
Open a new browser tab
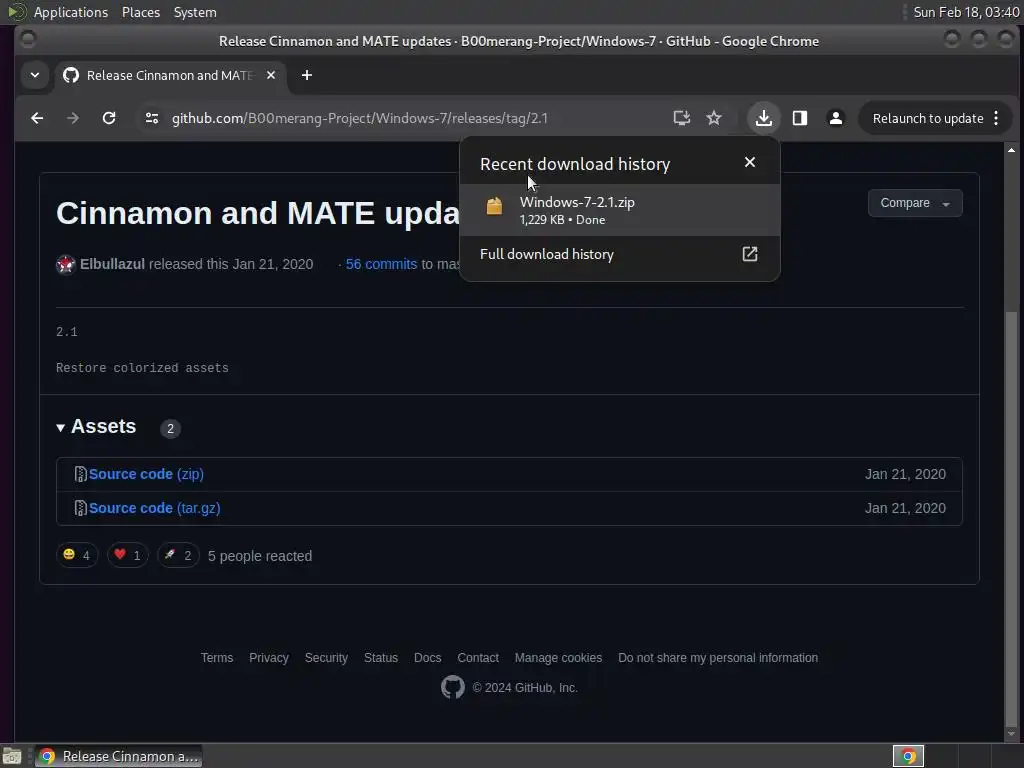tap(306, 75)
